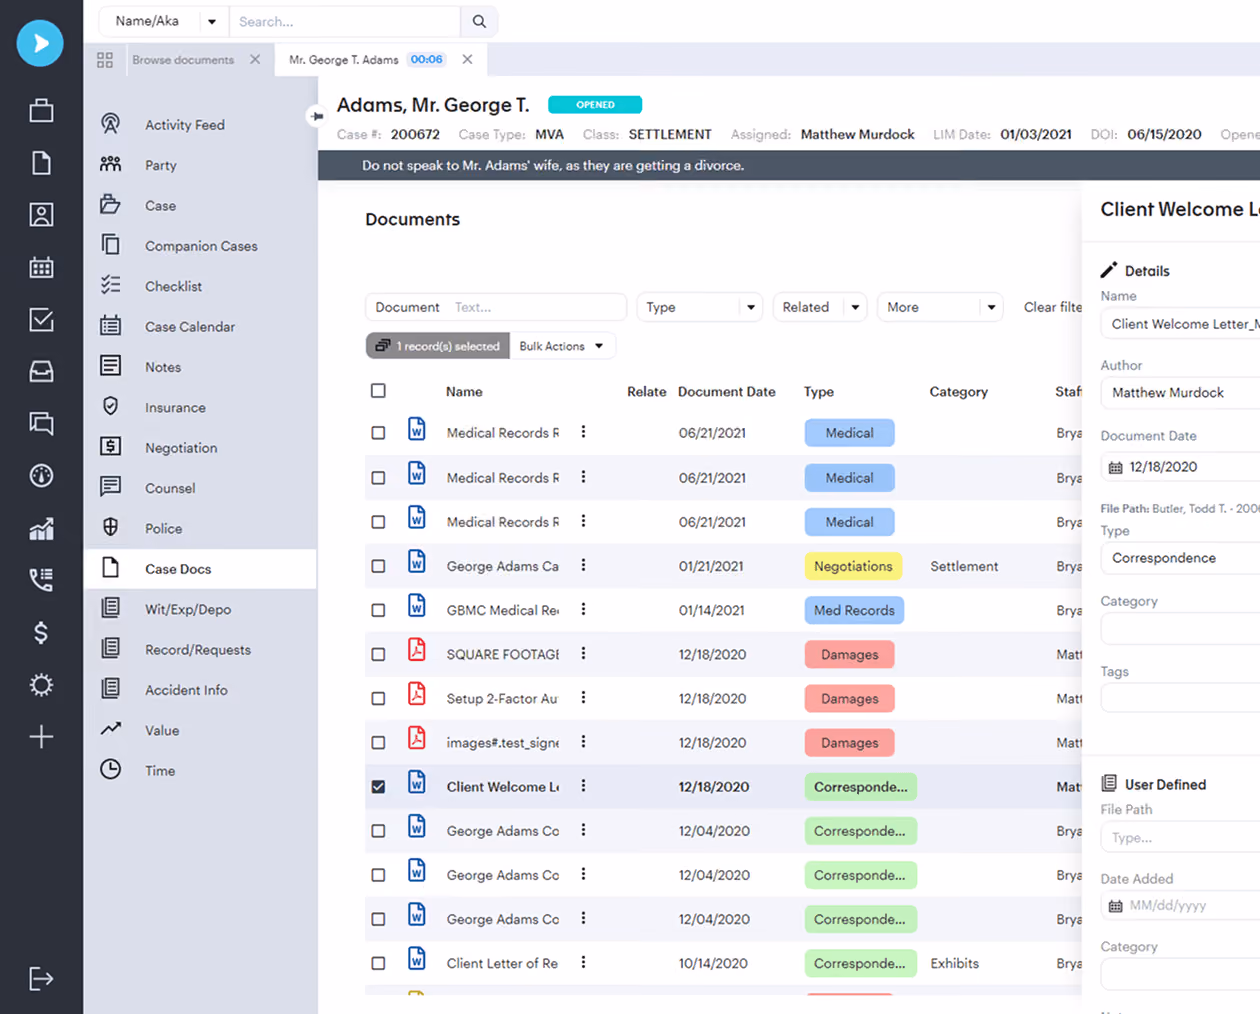Screen dimensions: 1260x1014
Task: Open the contacts portrait icon in dark sidebar
Action: pos(41,214)
